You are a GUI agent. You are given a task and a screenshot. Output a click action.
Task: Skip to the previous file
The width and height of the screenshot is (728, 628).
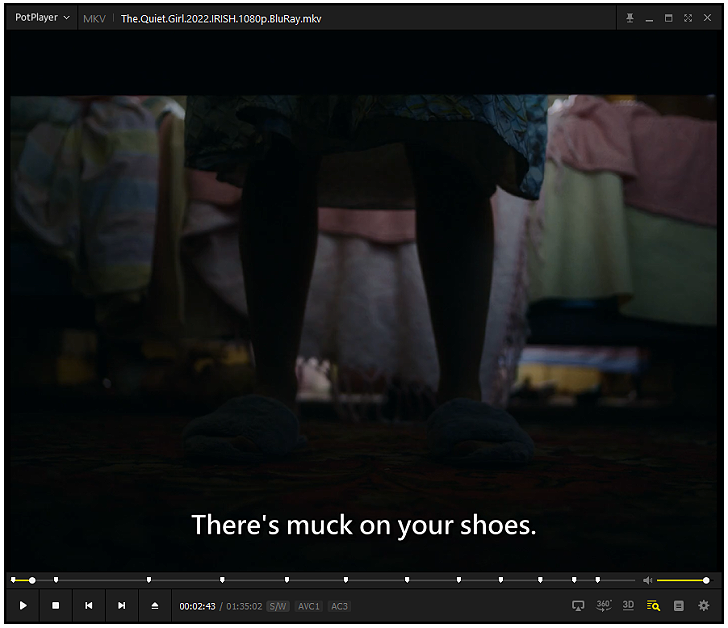point(89,605)
